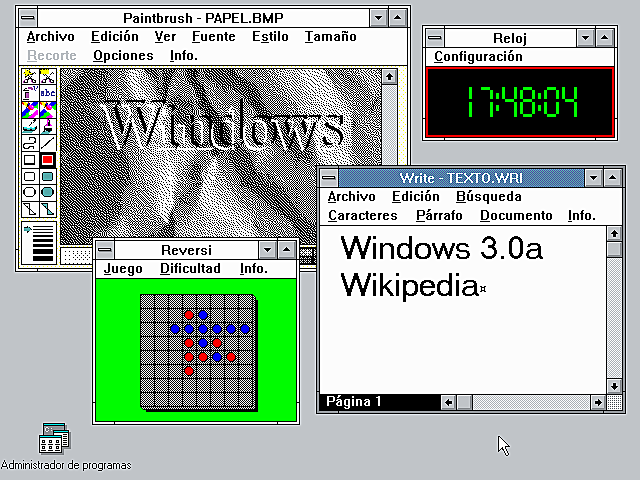This screenshot has width=640, height=480.
Task: Open the Archivo menu in Write
Action: pyautogui.click(x=351, y=196)
